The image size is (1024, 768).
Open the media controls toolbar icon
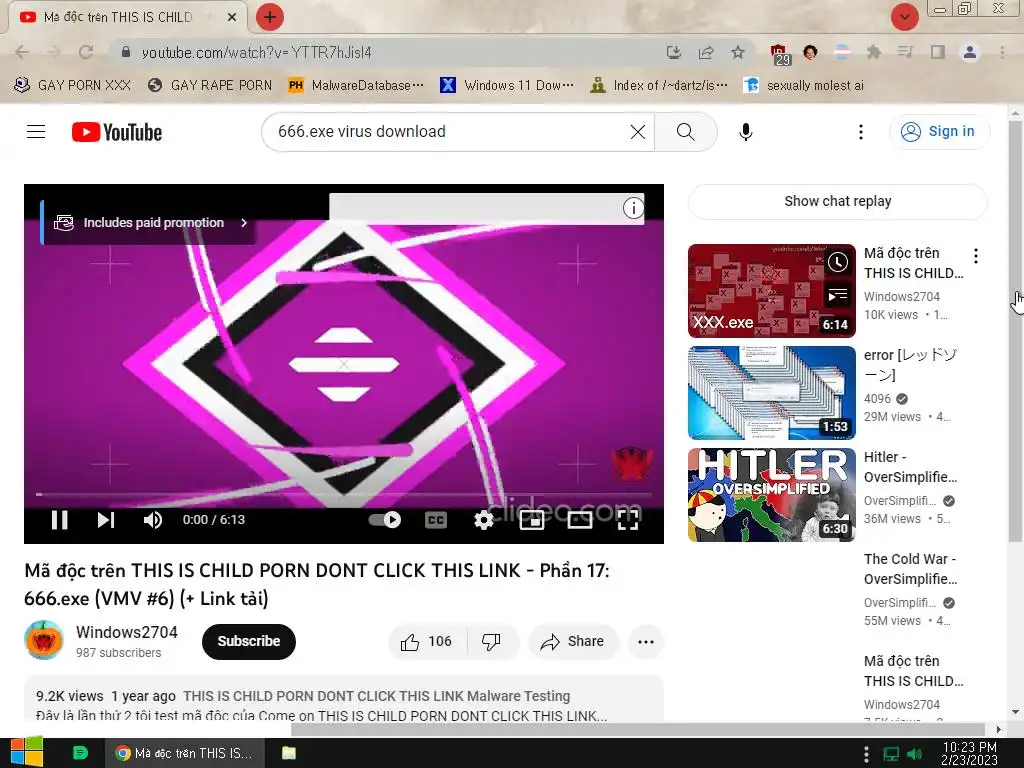click(905, 52)
